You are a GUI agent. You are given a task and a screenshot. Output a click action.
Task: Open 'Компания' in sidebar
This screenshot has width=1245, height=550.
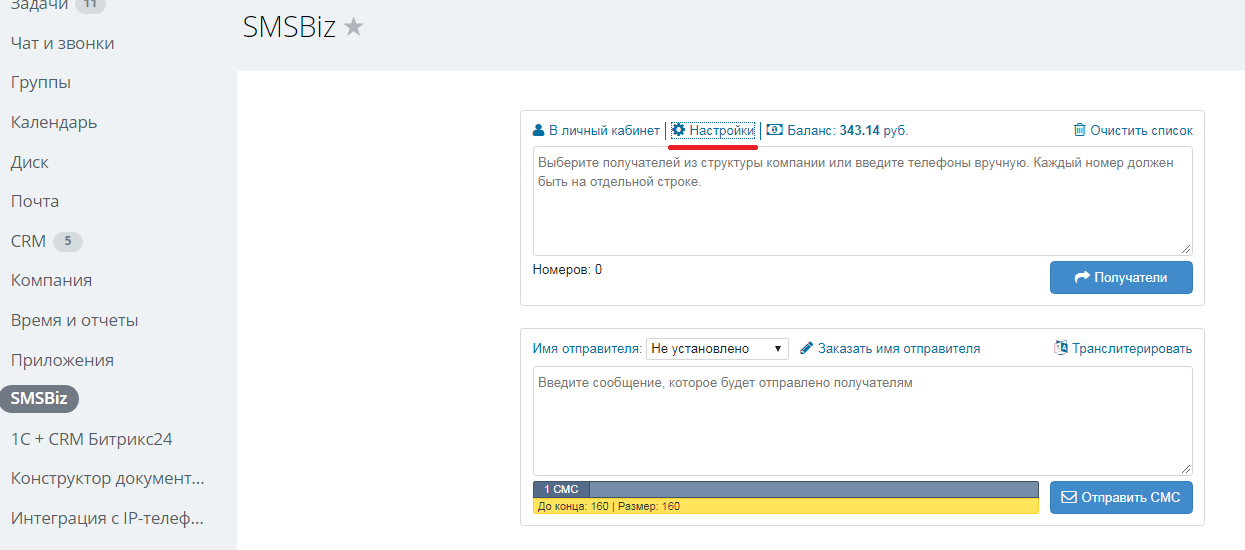(x=51, y=280)
